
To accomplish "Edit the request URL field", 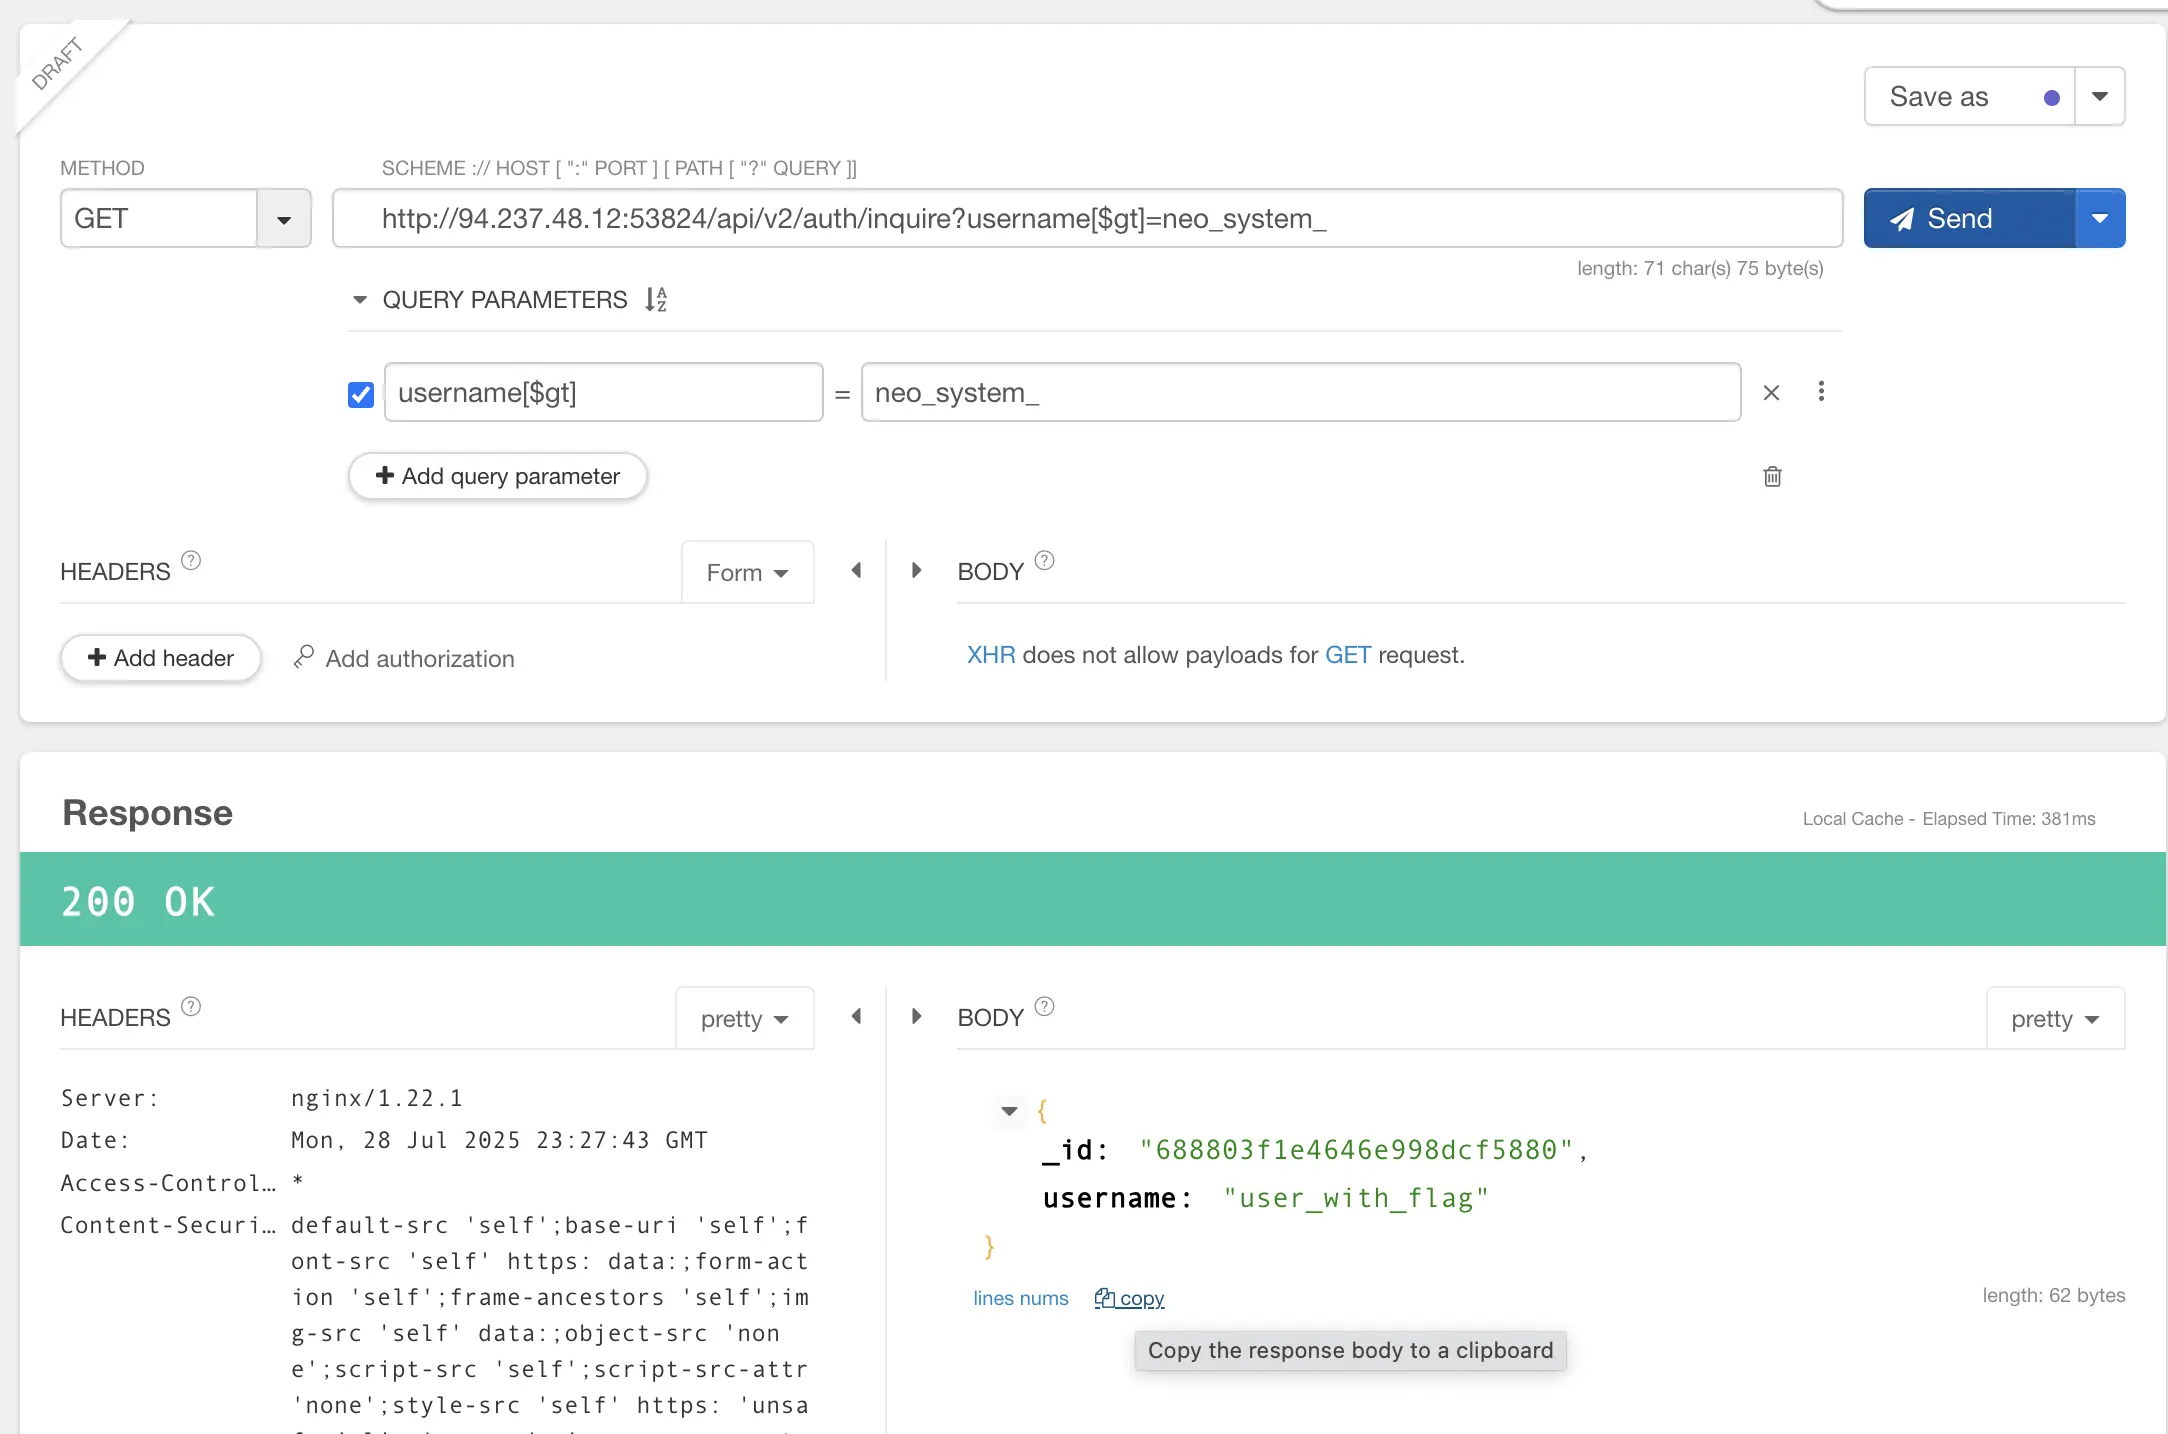I will 1087,218.
